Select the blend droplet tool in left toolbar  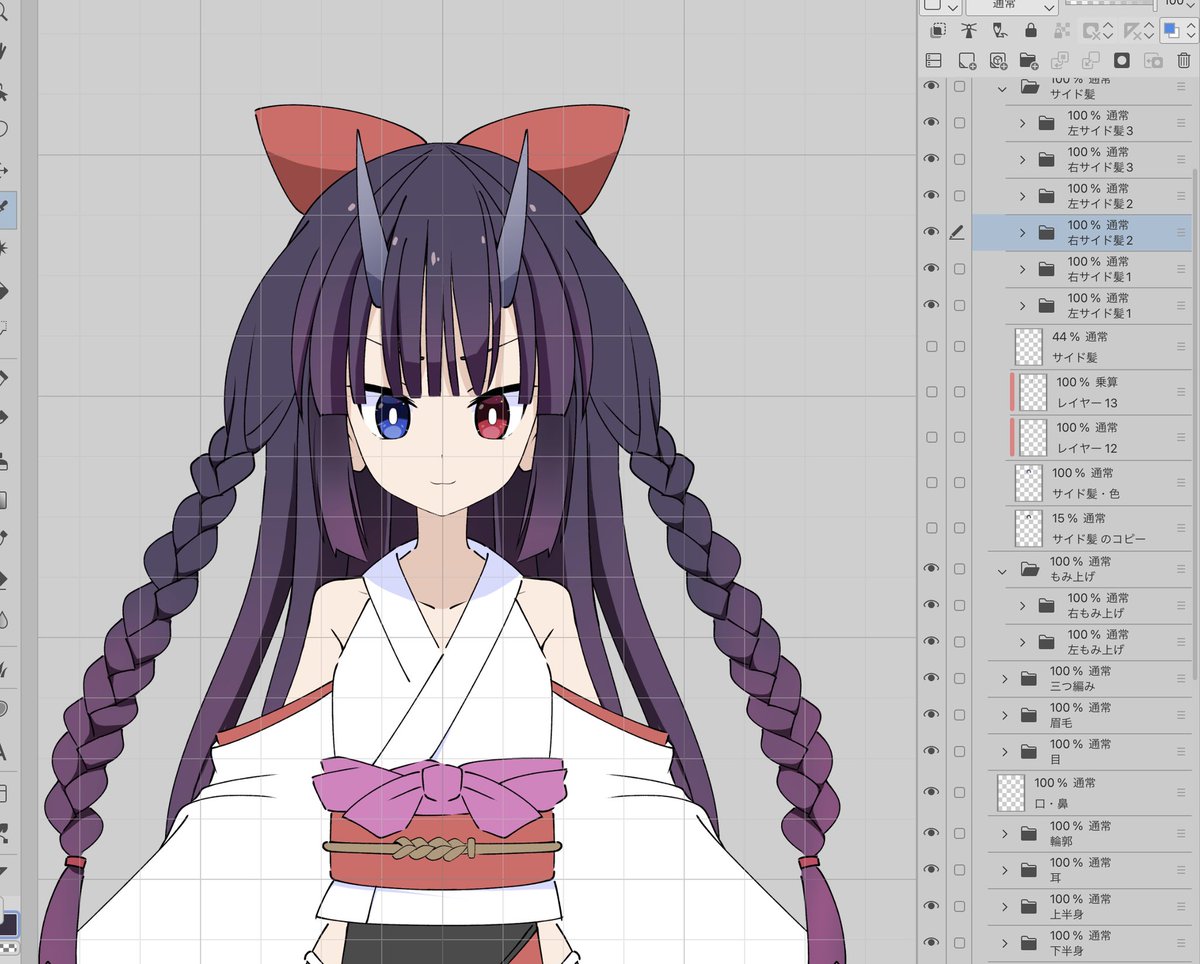click(x=4, y=620)
